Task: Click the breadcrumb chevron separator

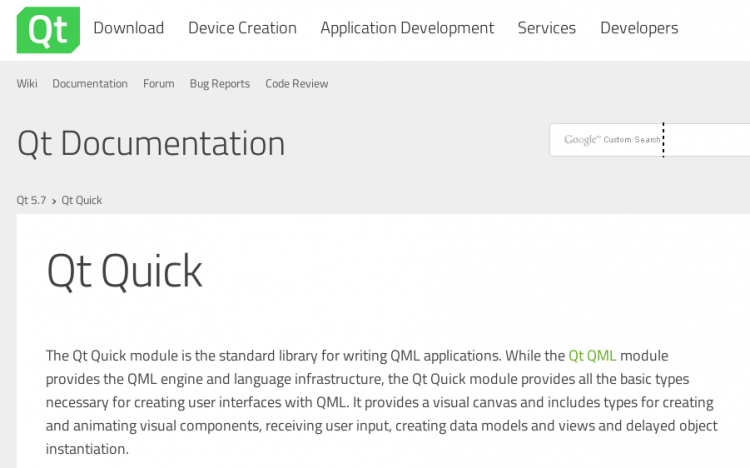Action: point(54,200)
